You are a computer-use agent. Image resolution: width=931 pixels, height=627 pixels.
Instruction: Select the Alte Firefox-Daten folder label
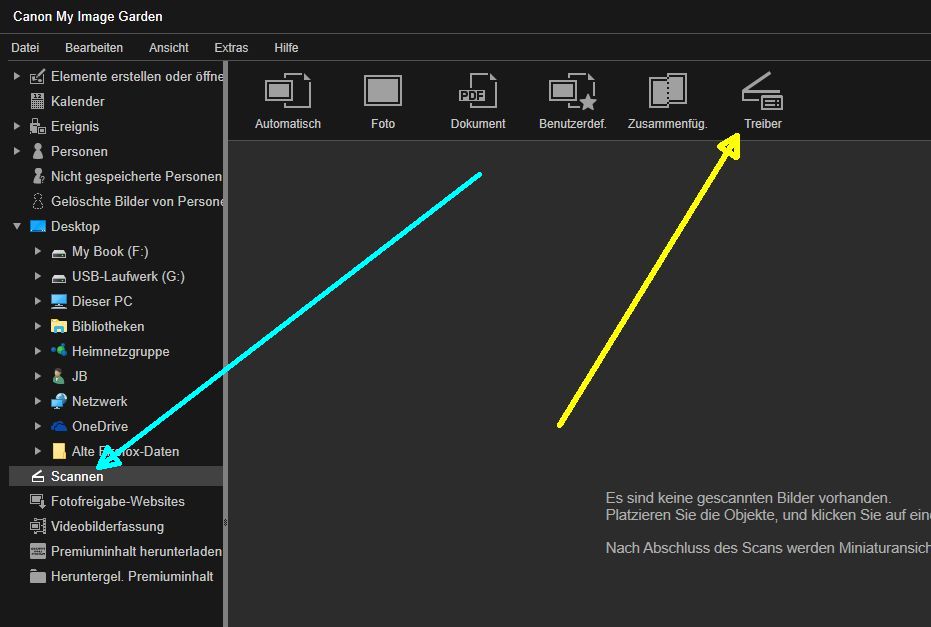[125, 451]
